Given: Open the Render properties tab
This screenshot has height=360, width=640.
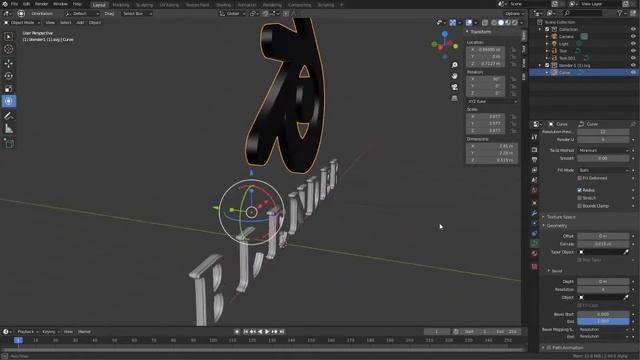Looking at the screenshot, I should [534, 150].
